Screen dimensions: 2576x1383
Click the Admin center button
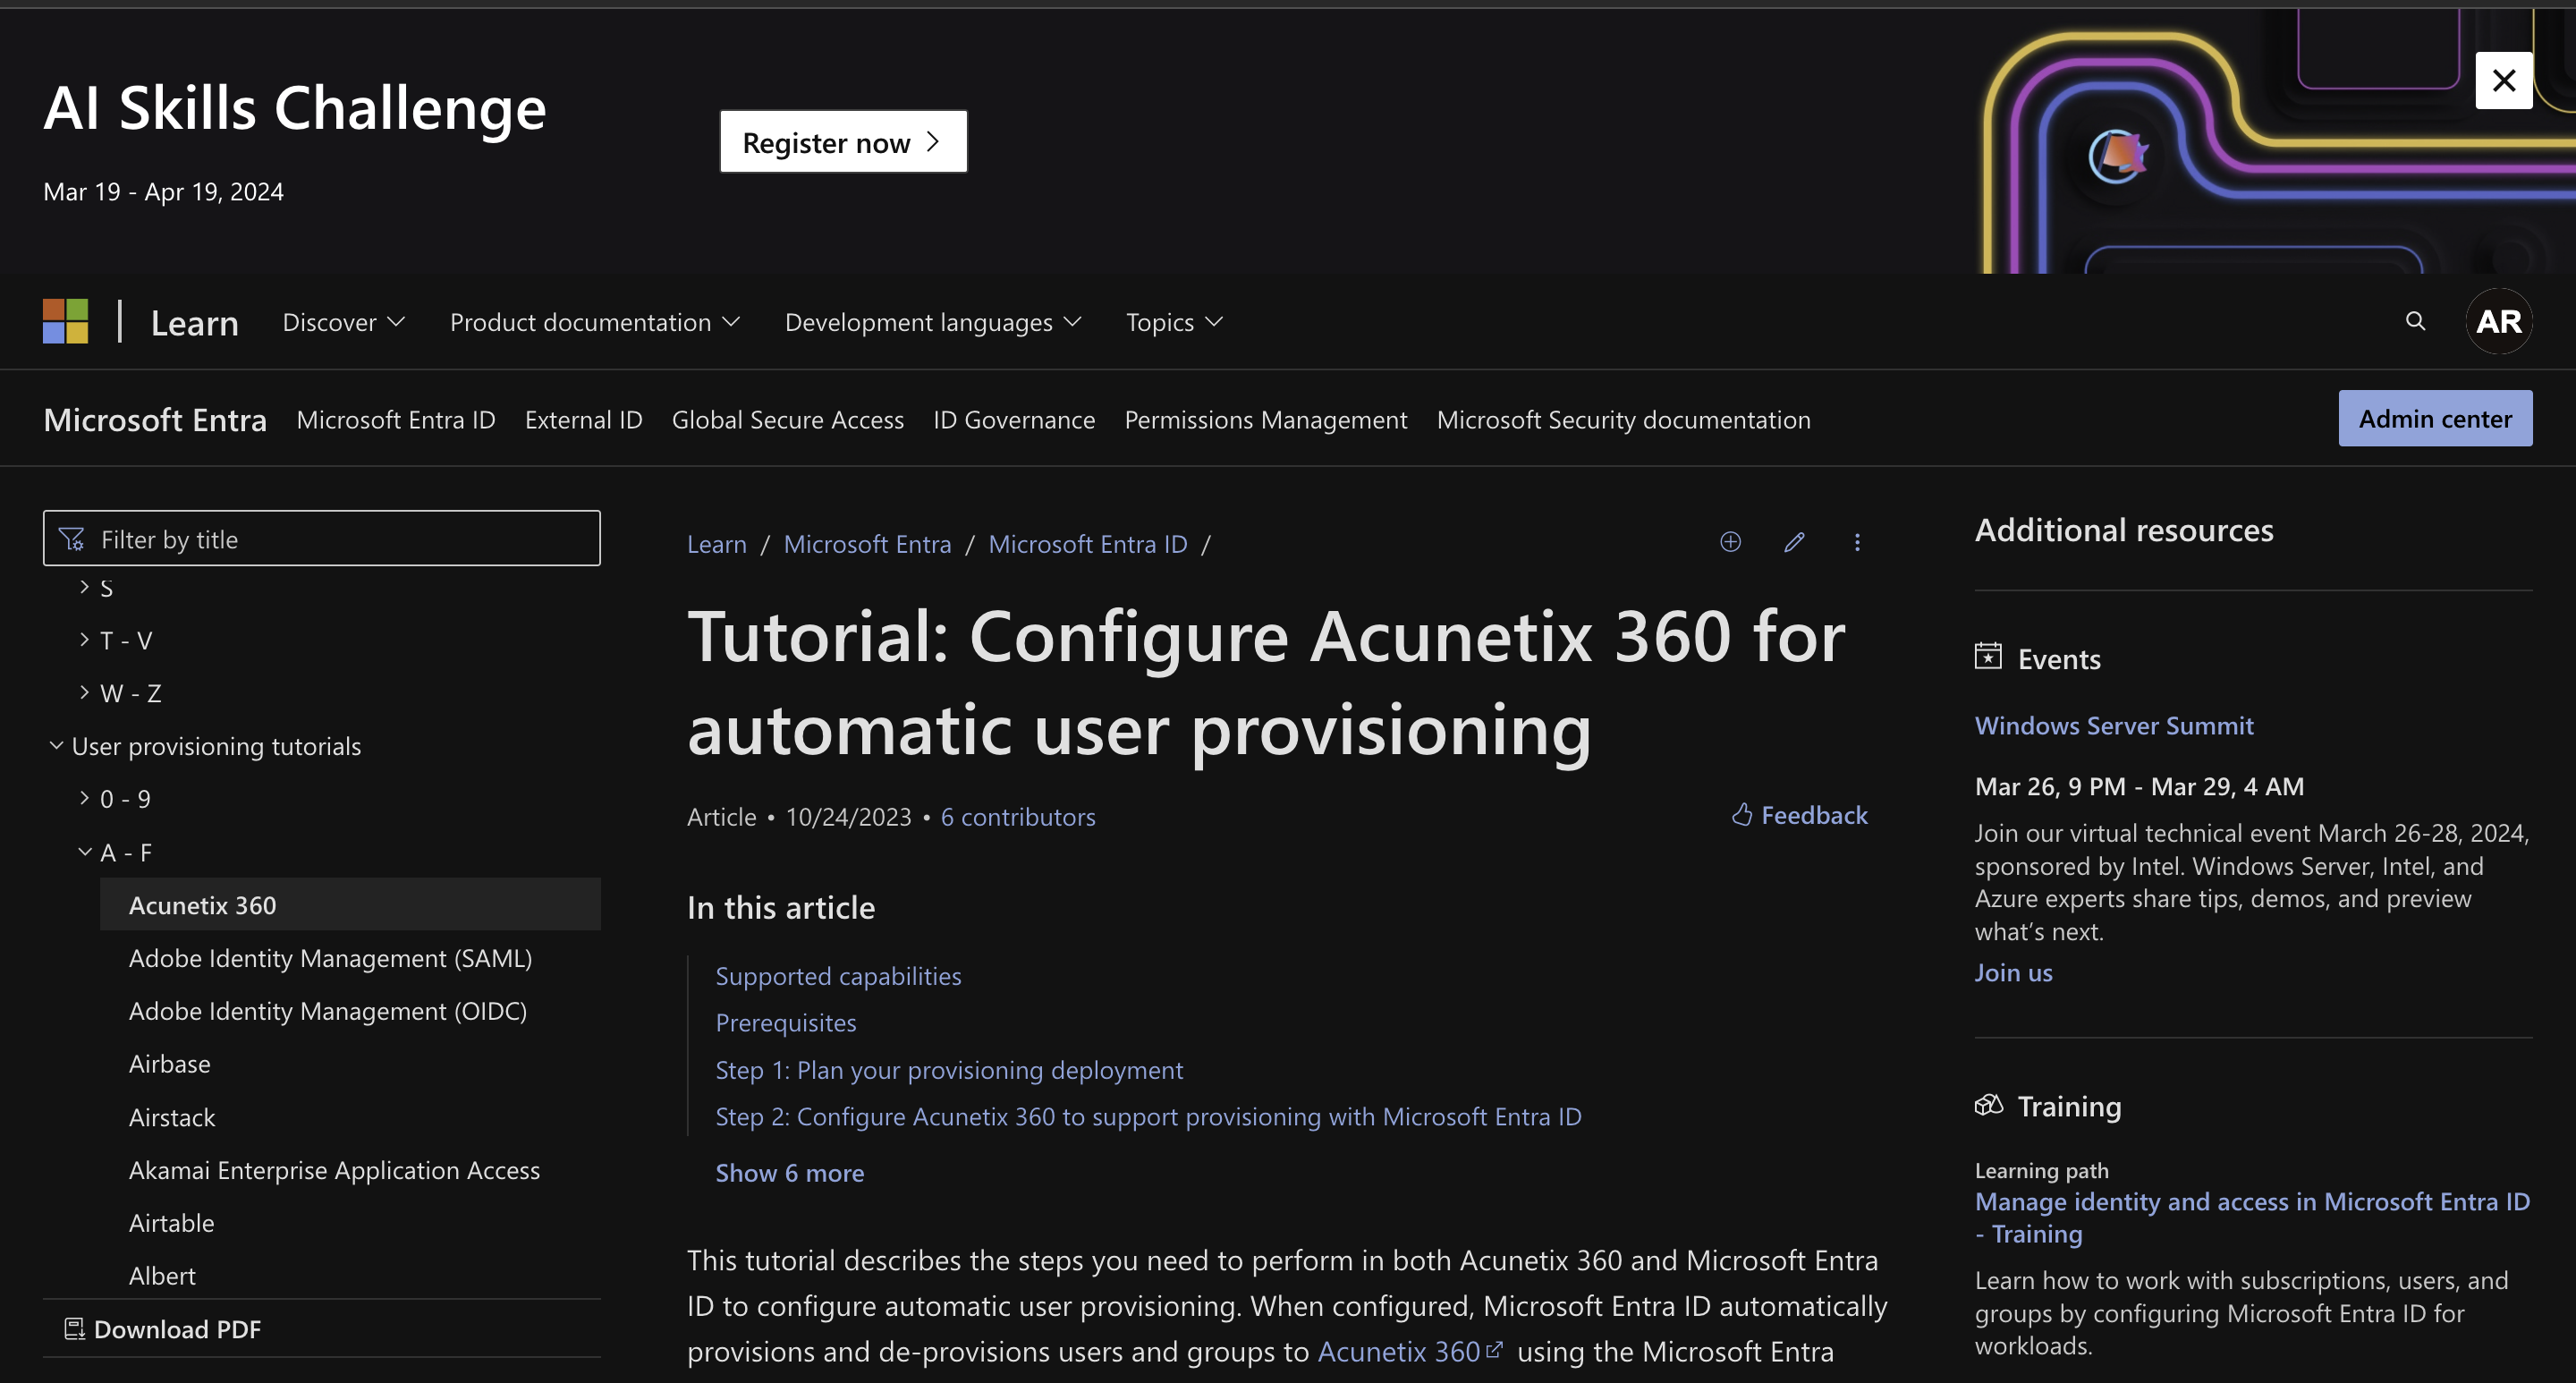(x=2435, y=418)
